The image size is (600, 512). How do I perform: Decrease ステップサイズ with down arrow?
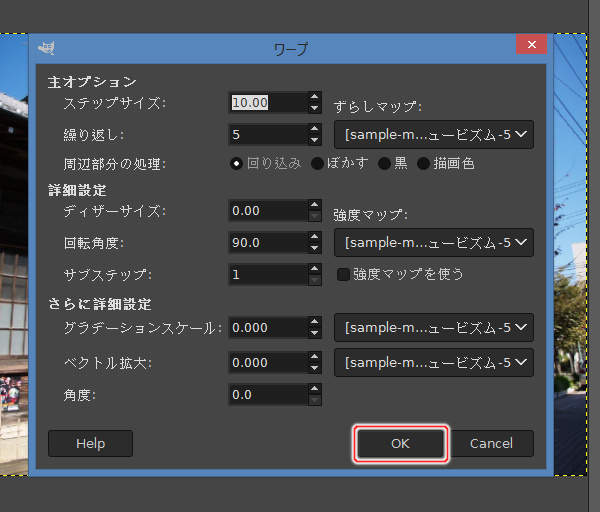pos(315,108)
